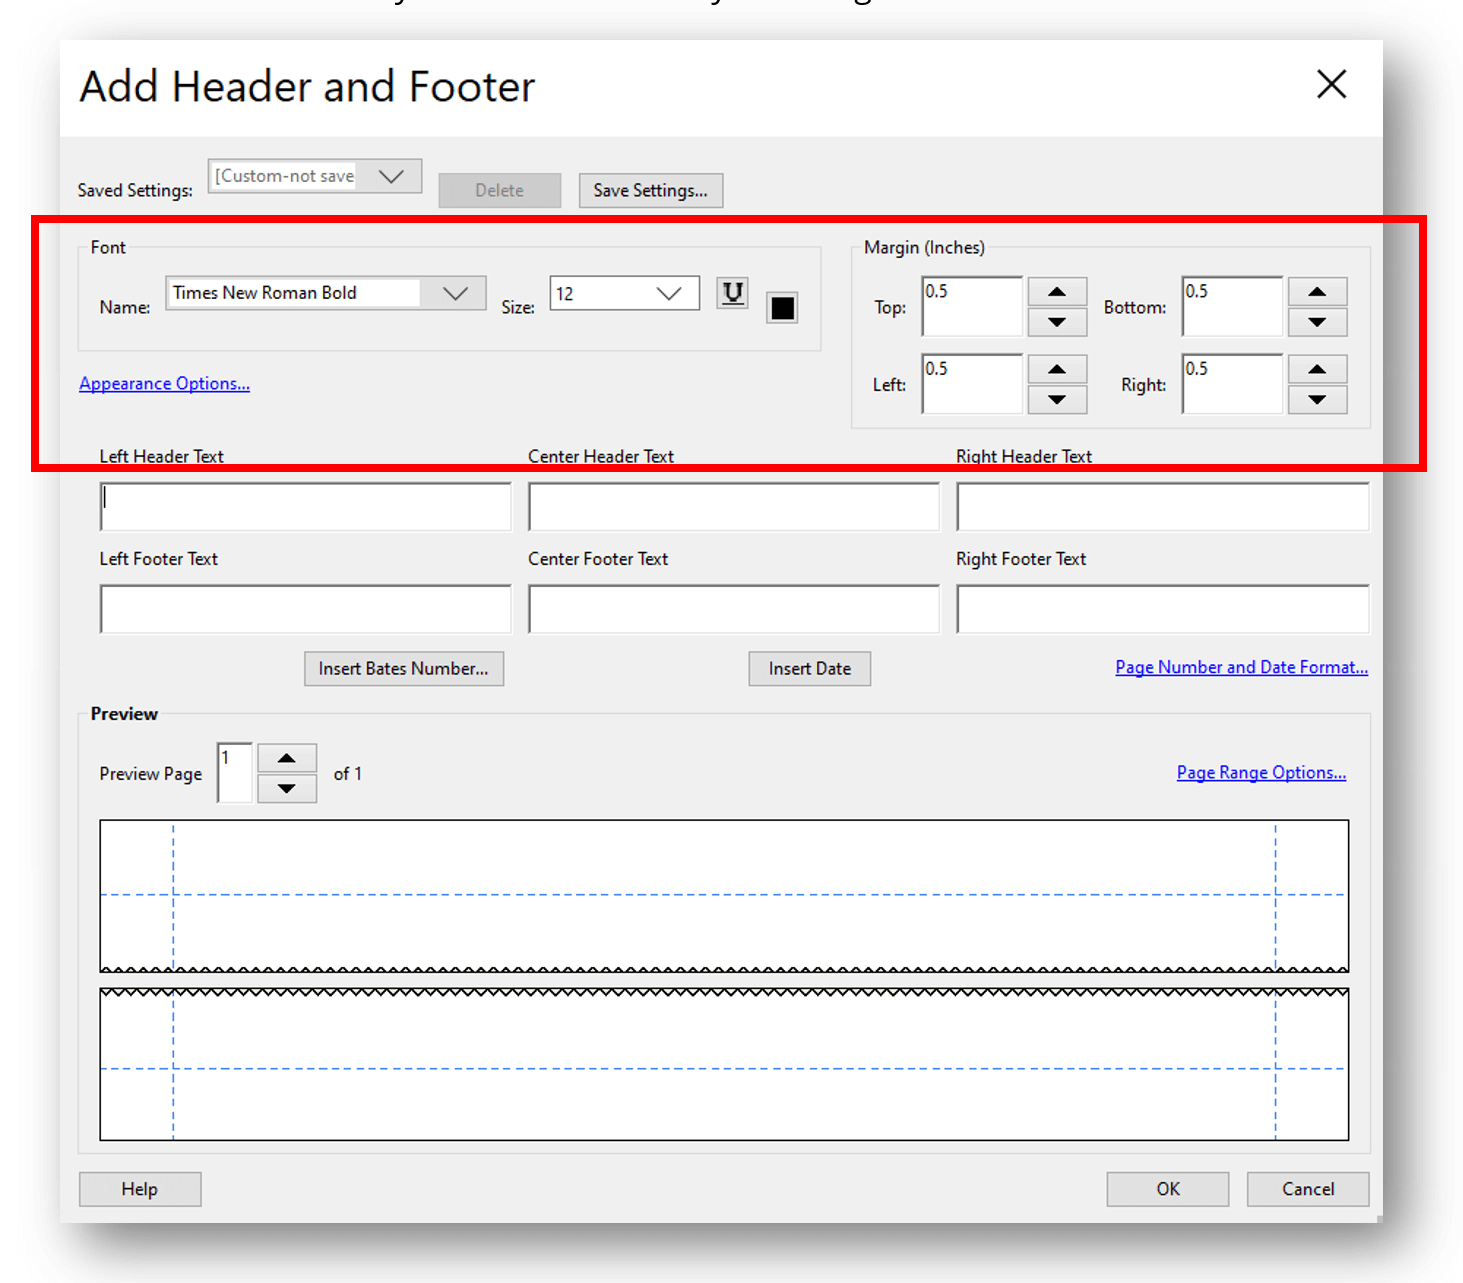Expand the Font Name dropdown
The image size is (1463, 1283).
tap(455, 293)
